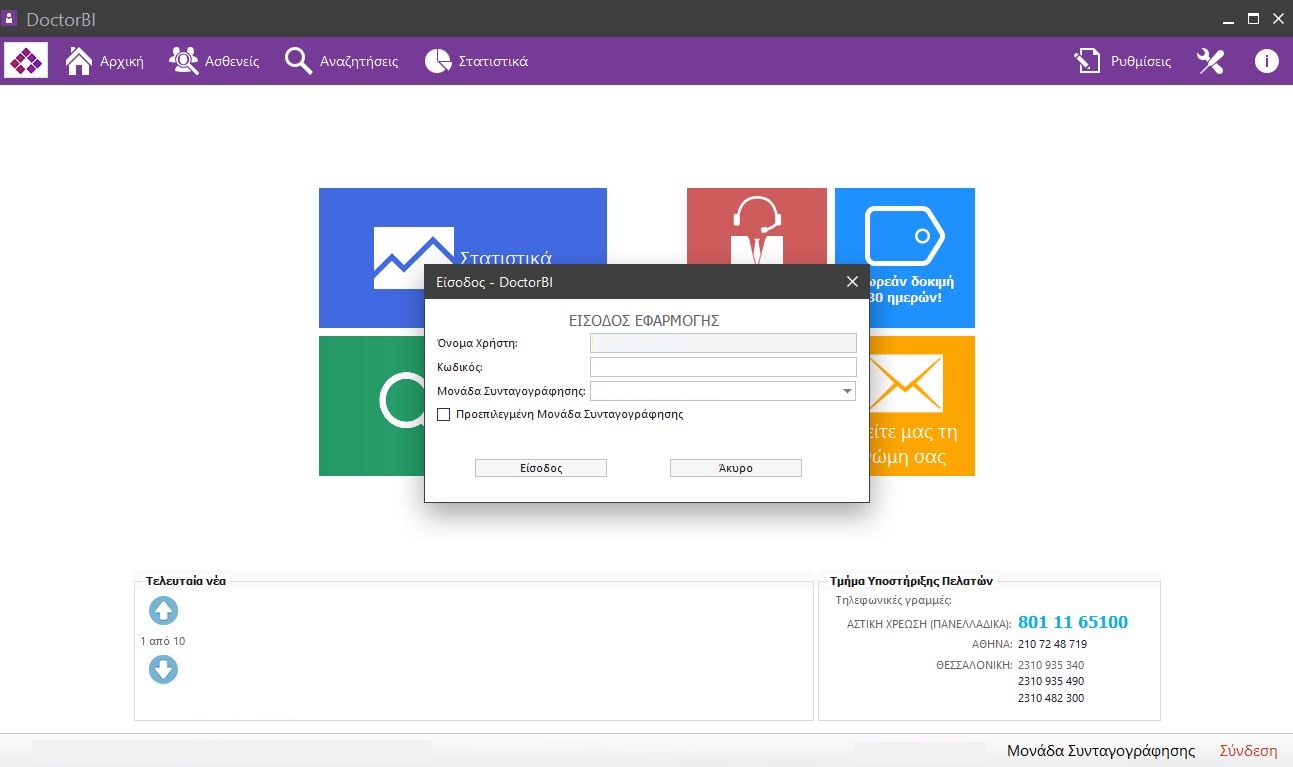The image size is (1293, 767).
Task: Expand the Μονάδα Συνταγογράφησης dropdown
Action: coord(847,391)
